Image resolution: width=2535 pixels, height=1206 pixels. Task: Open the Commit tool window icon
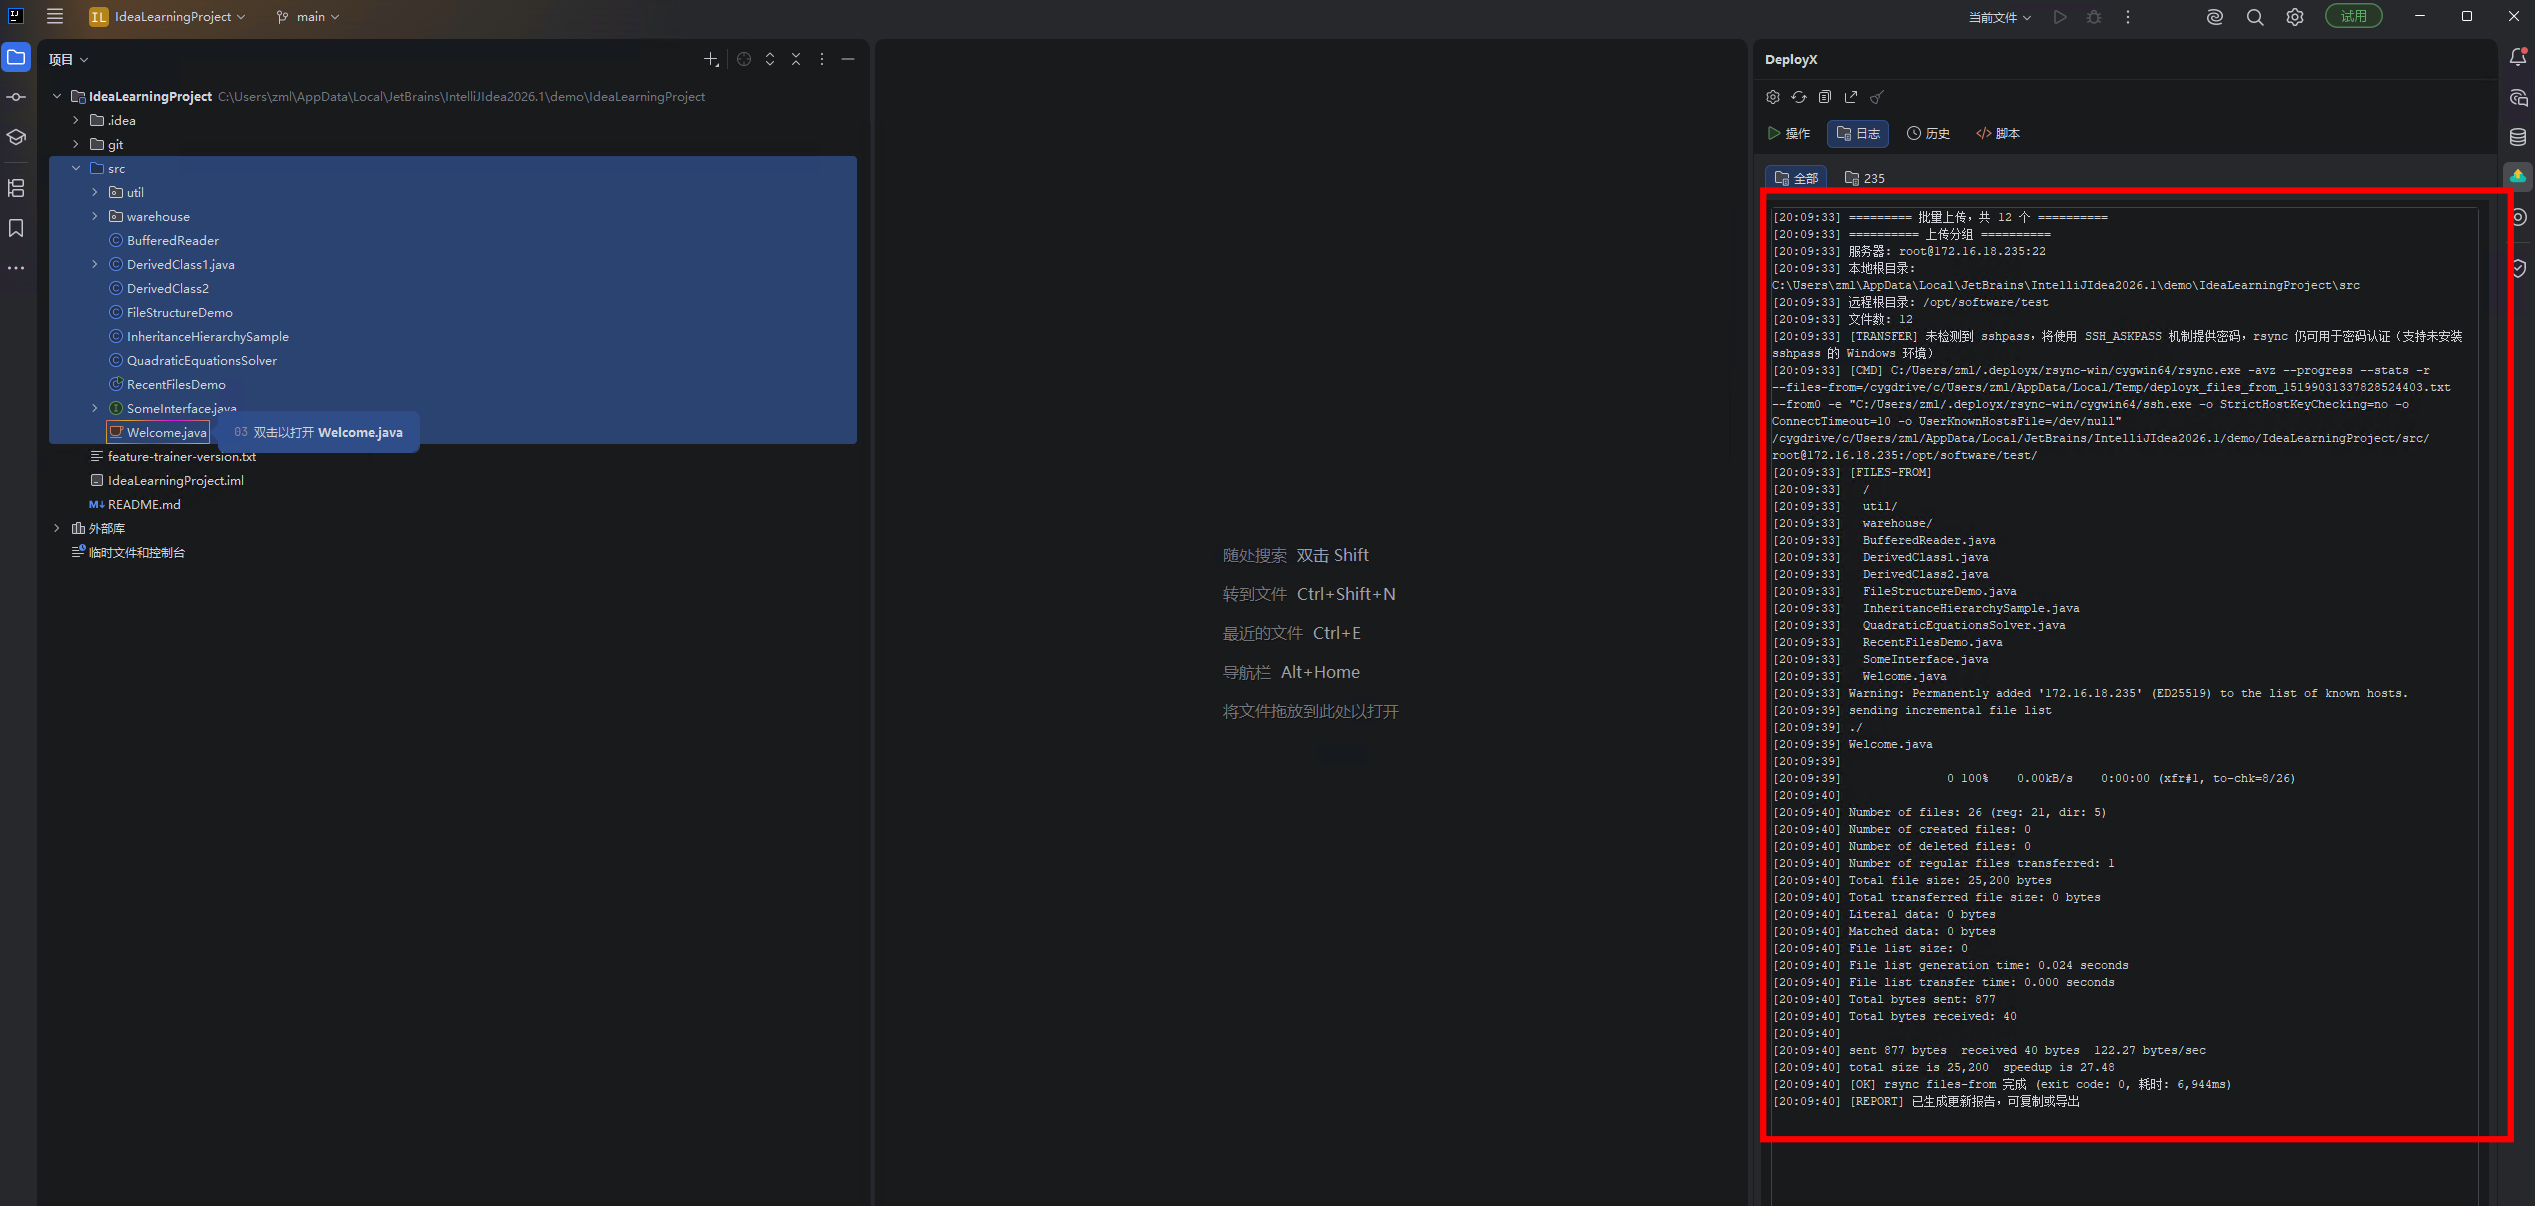(x=16, y=97)
